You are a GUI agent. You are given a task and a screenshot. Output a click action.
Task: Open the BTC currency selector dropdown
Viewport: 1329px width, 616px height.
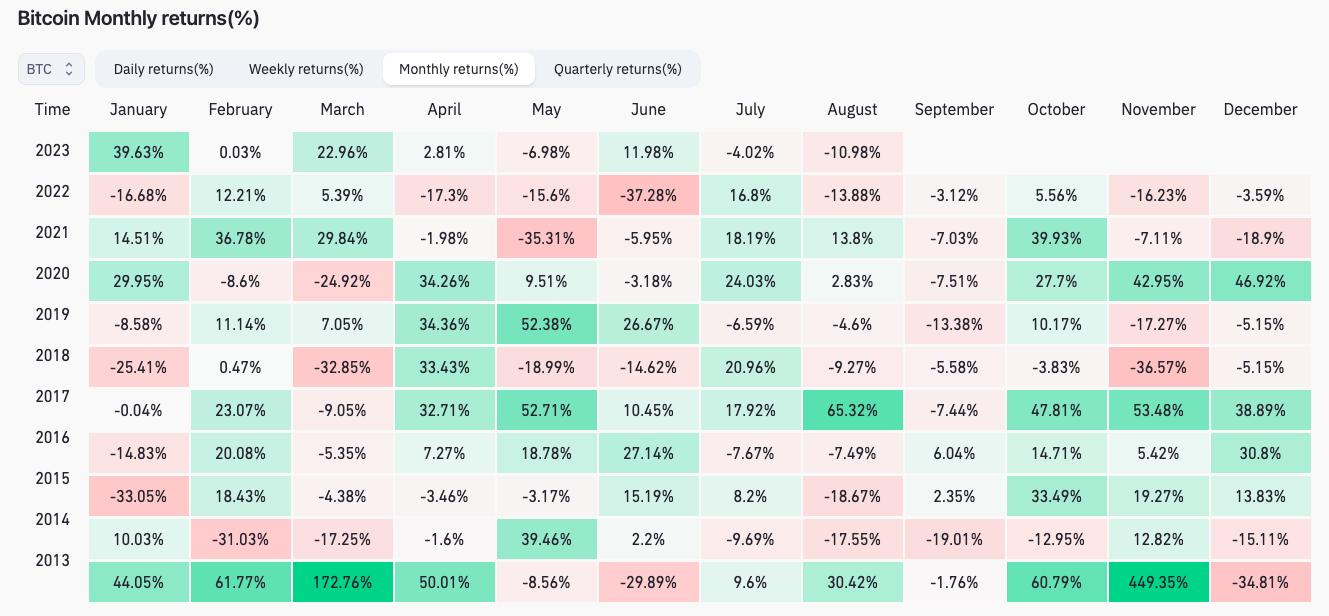(48, 69)
